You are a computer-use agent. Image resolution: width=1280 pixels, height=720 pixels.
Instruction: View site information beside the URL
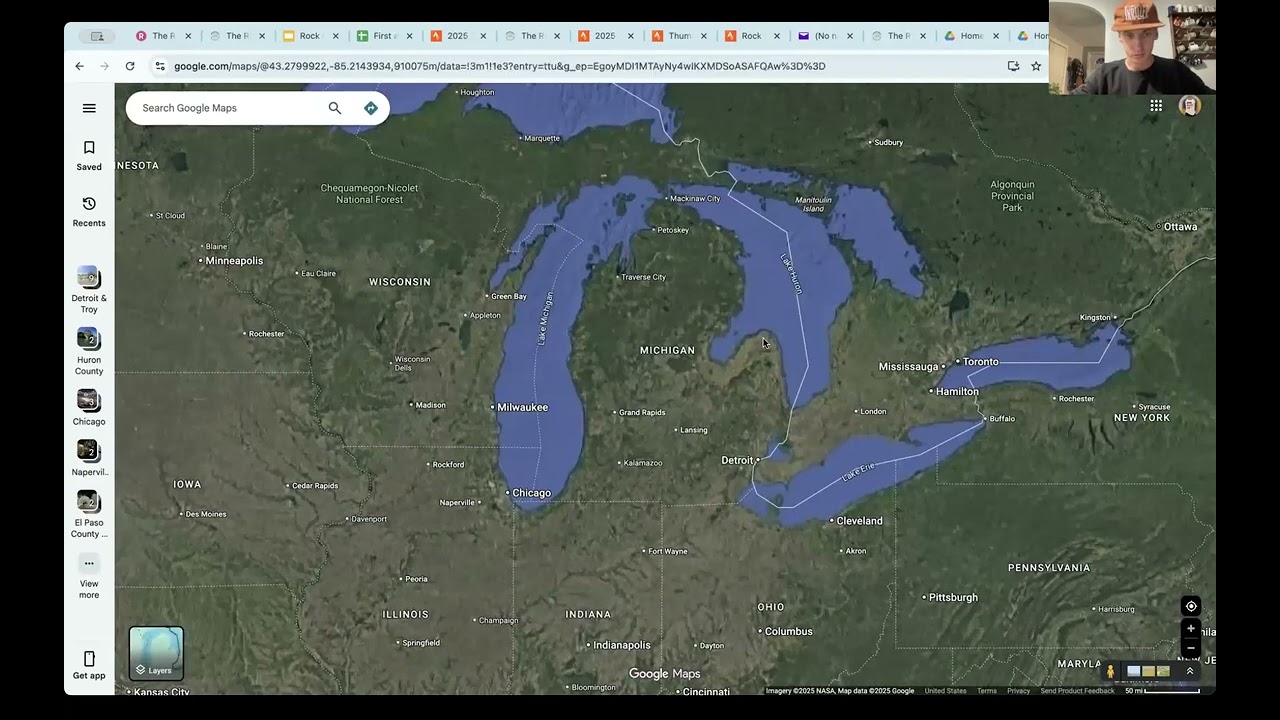[x=159, y=66]
